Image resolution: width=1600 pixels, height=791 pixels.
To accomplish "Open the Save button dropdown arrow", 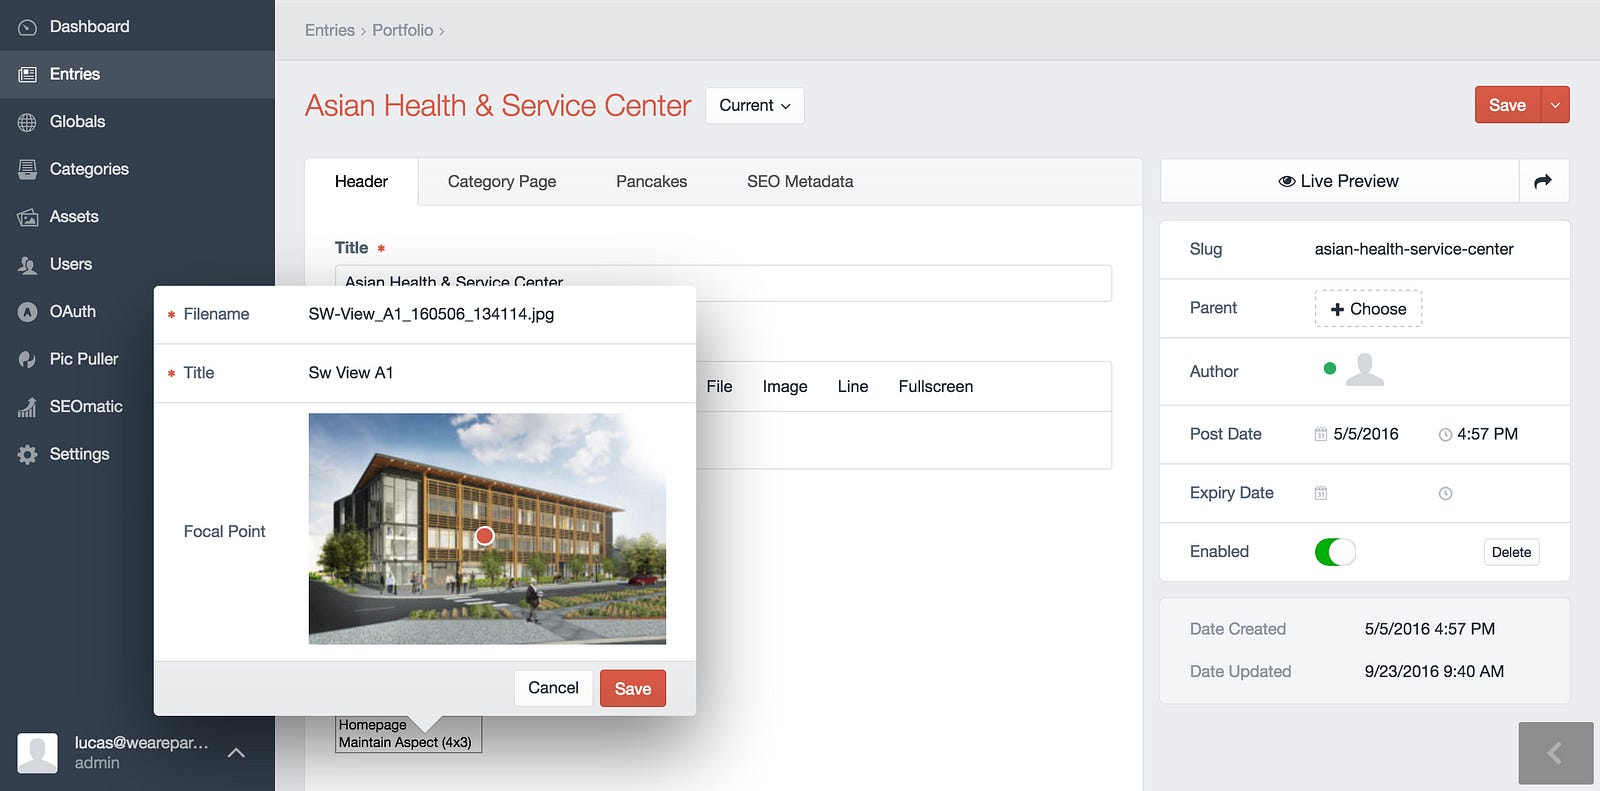I will tap(1555, 105).
